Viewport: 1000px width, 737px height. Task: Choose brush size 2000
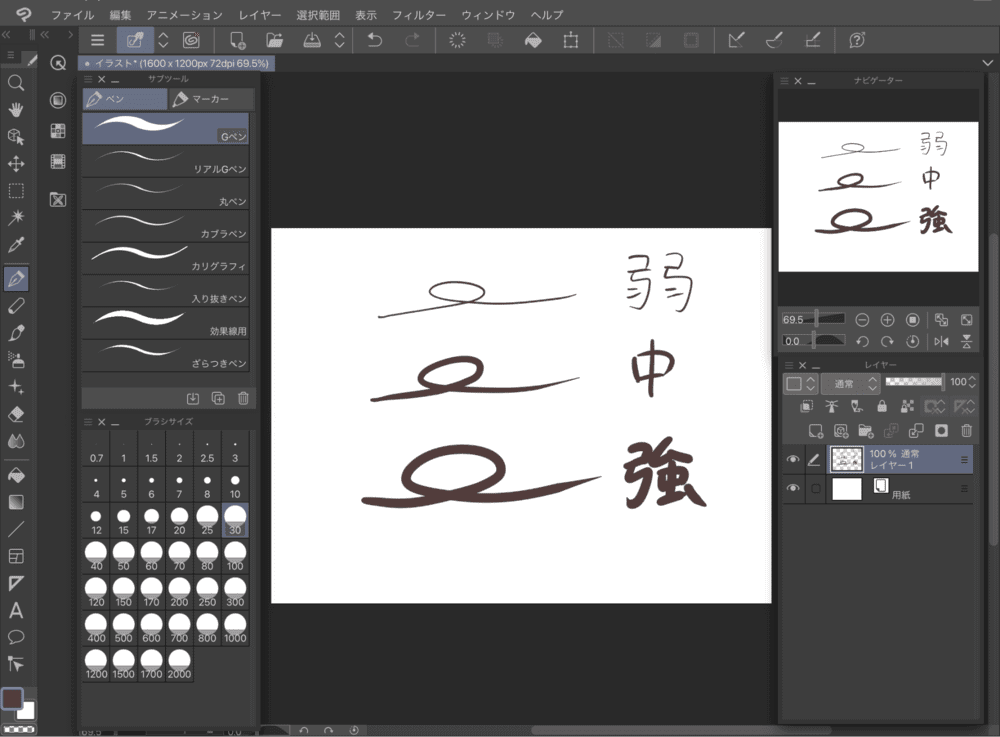[x=179, y=665]
